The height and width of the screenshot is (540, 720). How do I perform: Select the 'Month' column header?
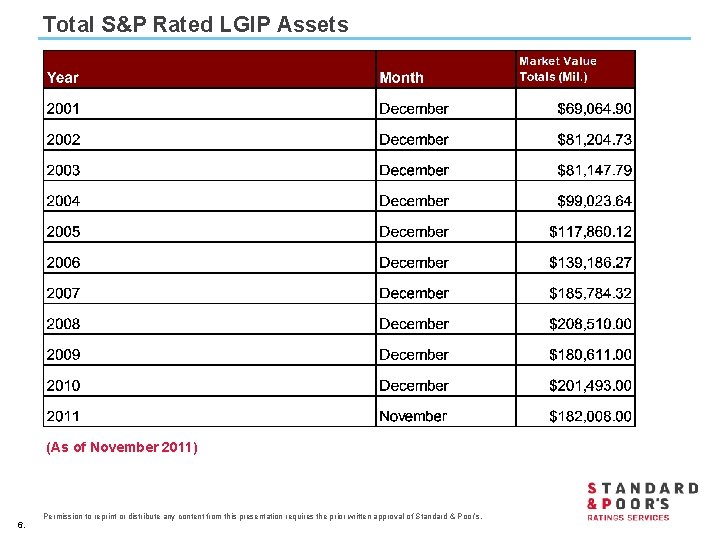pyautogui.click(x=401, y=77)
